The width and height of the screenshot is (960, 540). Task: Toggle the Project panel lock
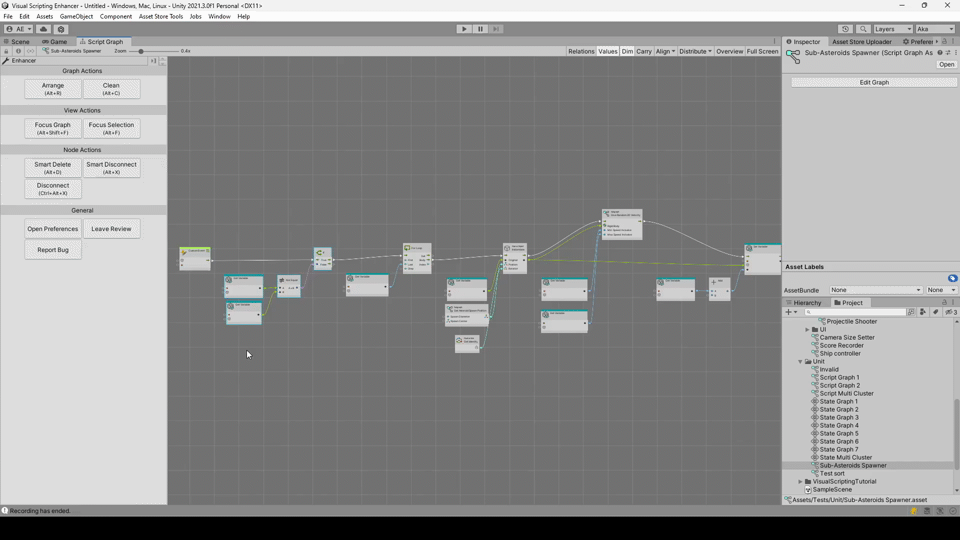coord(944,302)
